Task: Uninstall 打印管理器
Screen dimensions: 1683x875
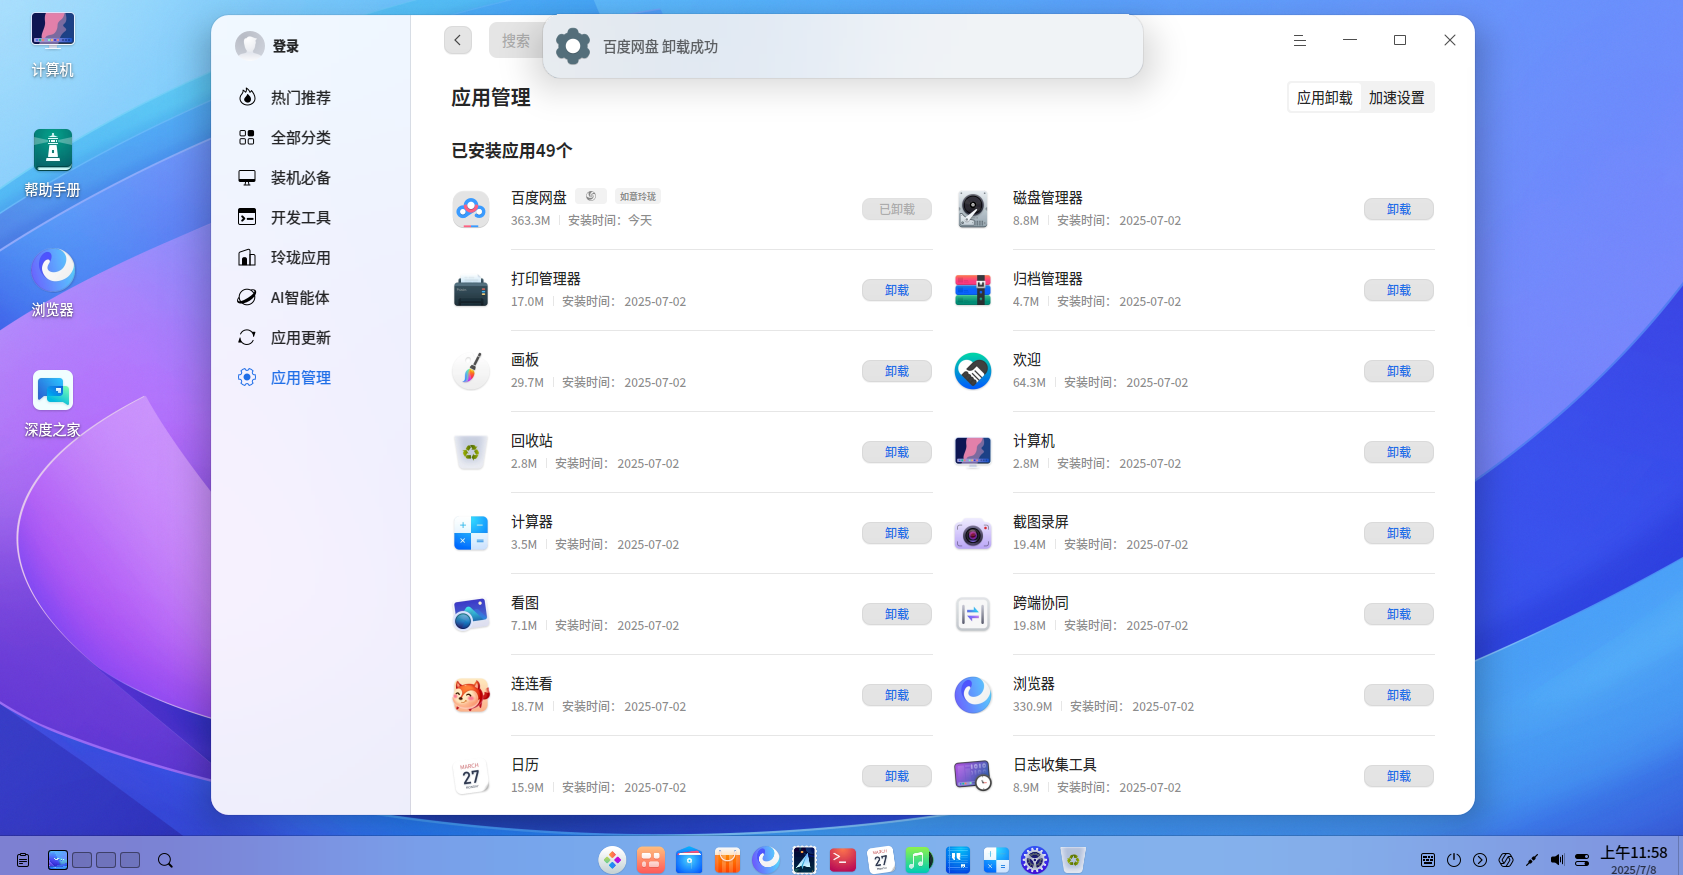Action: tap(897, 290)
